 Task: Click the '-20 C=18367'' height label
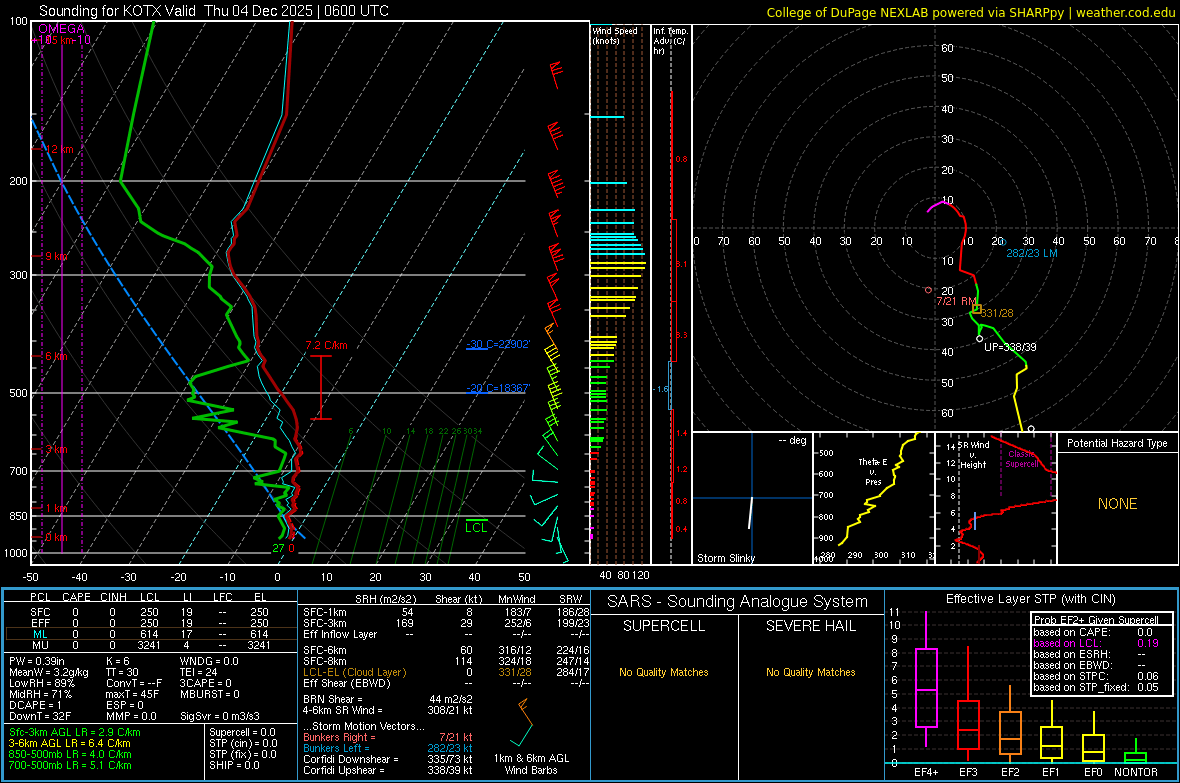(498, 388)
